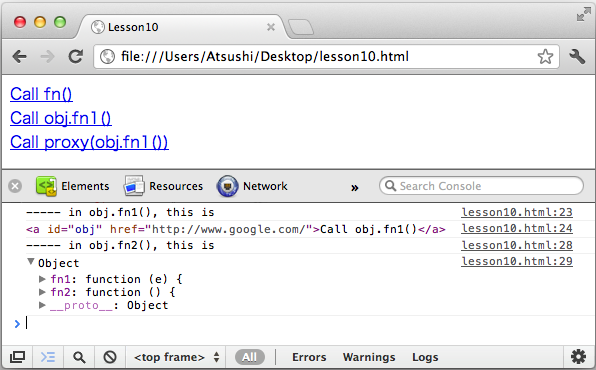The image size is (596, 370).
Task: Open DevTools settings gear
Action: (579, 357)
